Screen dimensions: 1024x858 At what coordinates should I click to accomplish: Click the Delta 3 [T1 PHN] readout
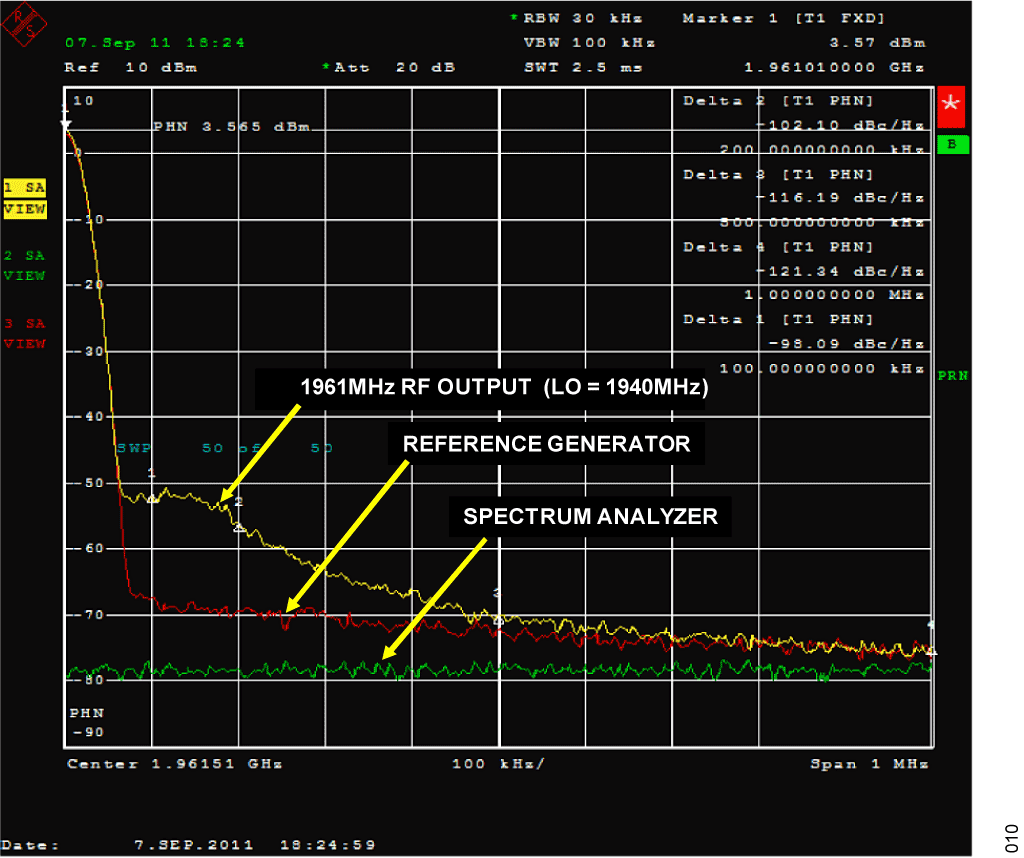point(778,174)
